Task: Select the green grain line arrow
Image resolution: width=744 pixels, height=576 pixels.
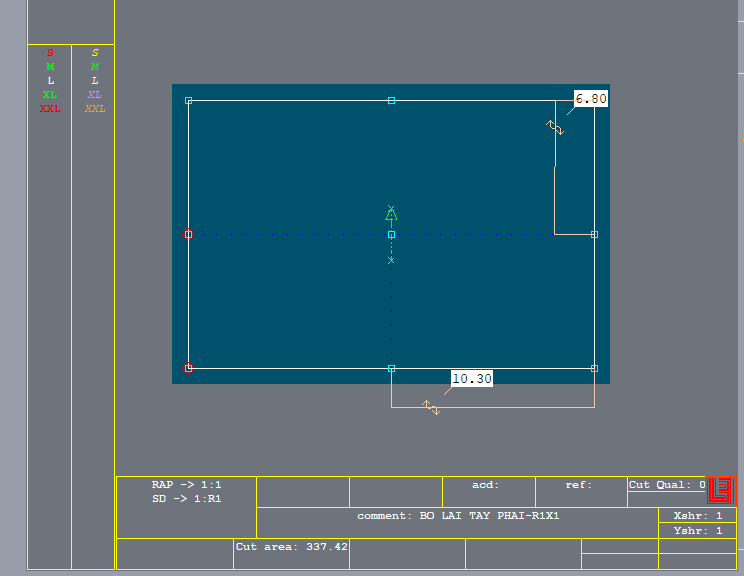Action: click(391, 215)
